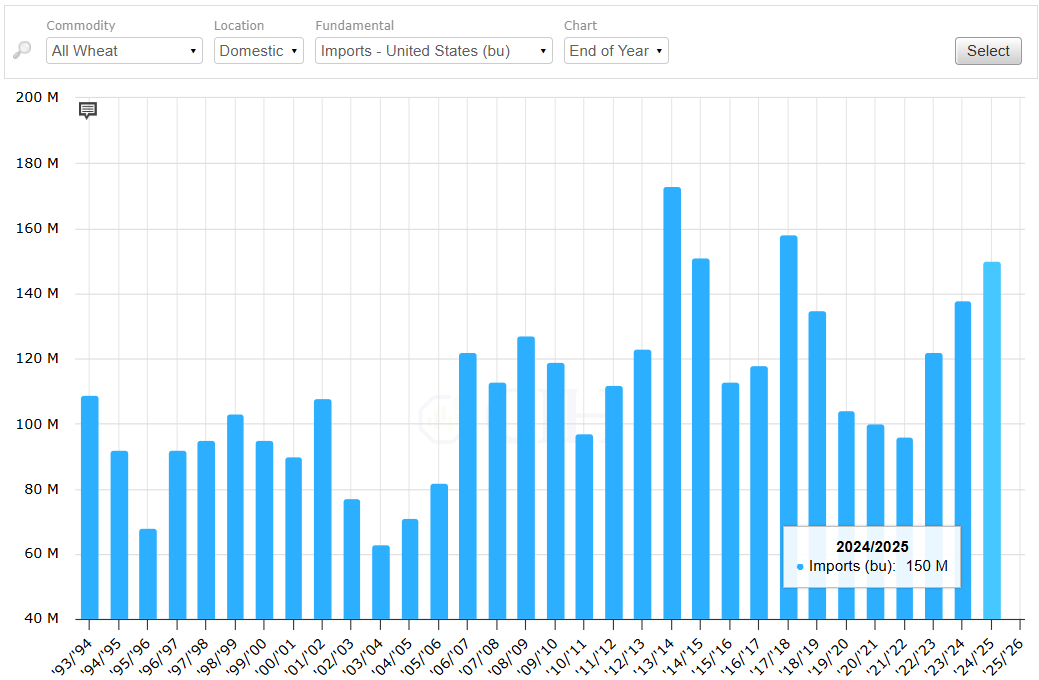
Task: Click the chart comment bubble icon
Action: (88, 110)
